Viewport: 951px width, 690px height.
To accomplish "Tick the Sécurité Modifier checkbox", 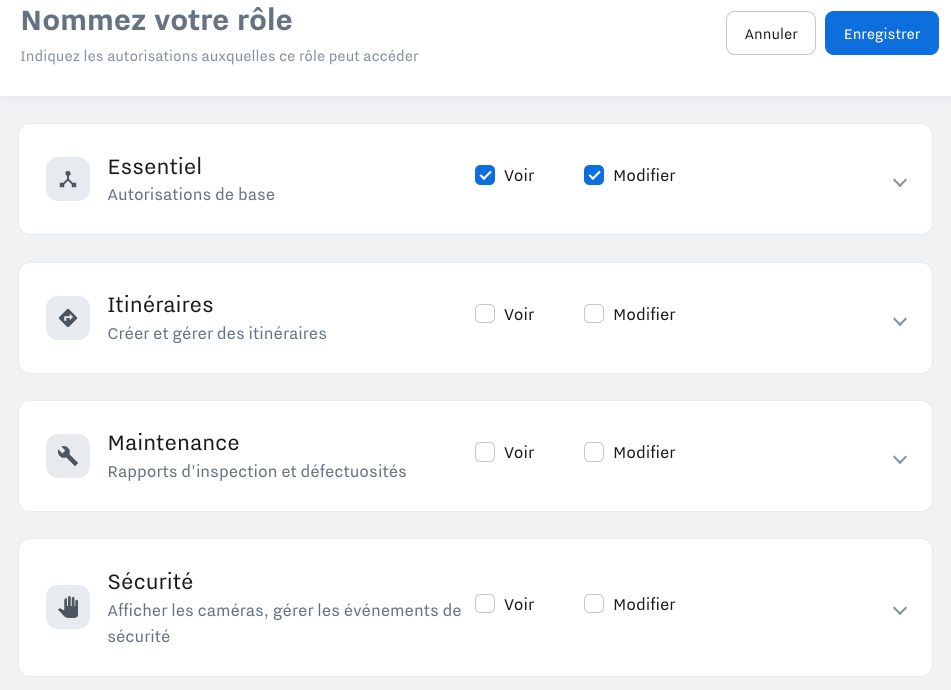I will point(594,604).
